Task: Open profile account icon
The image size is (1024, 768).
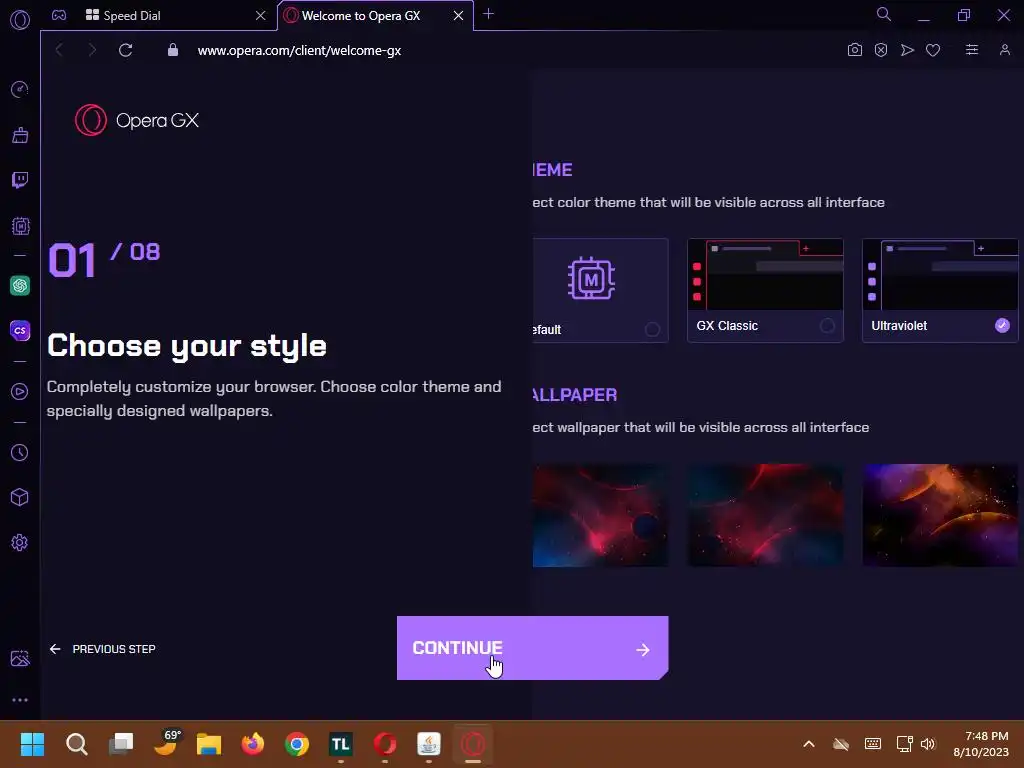Action: 1004,50
